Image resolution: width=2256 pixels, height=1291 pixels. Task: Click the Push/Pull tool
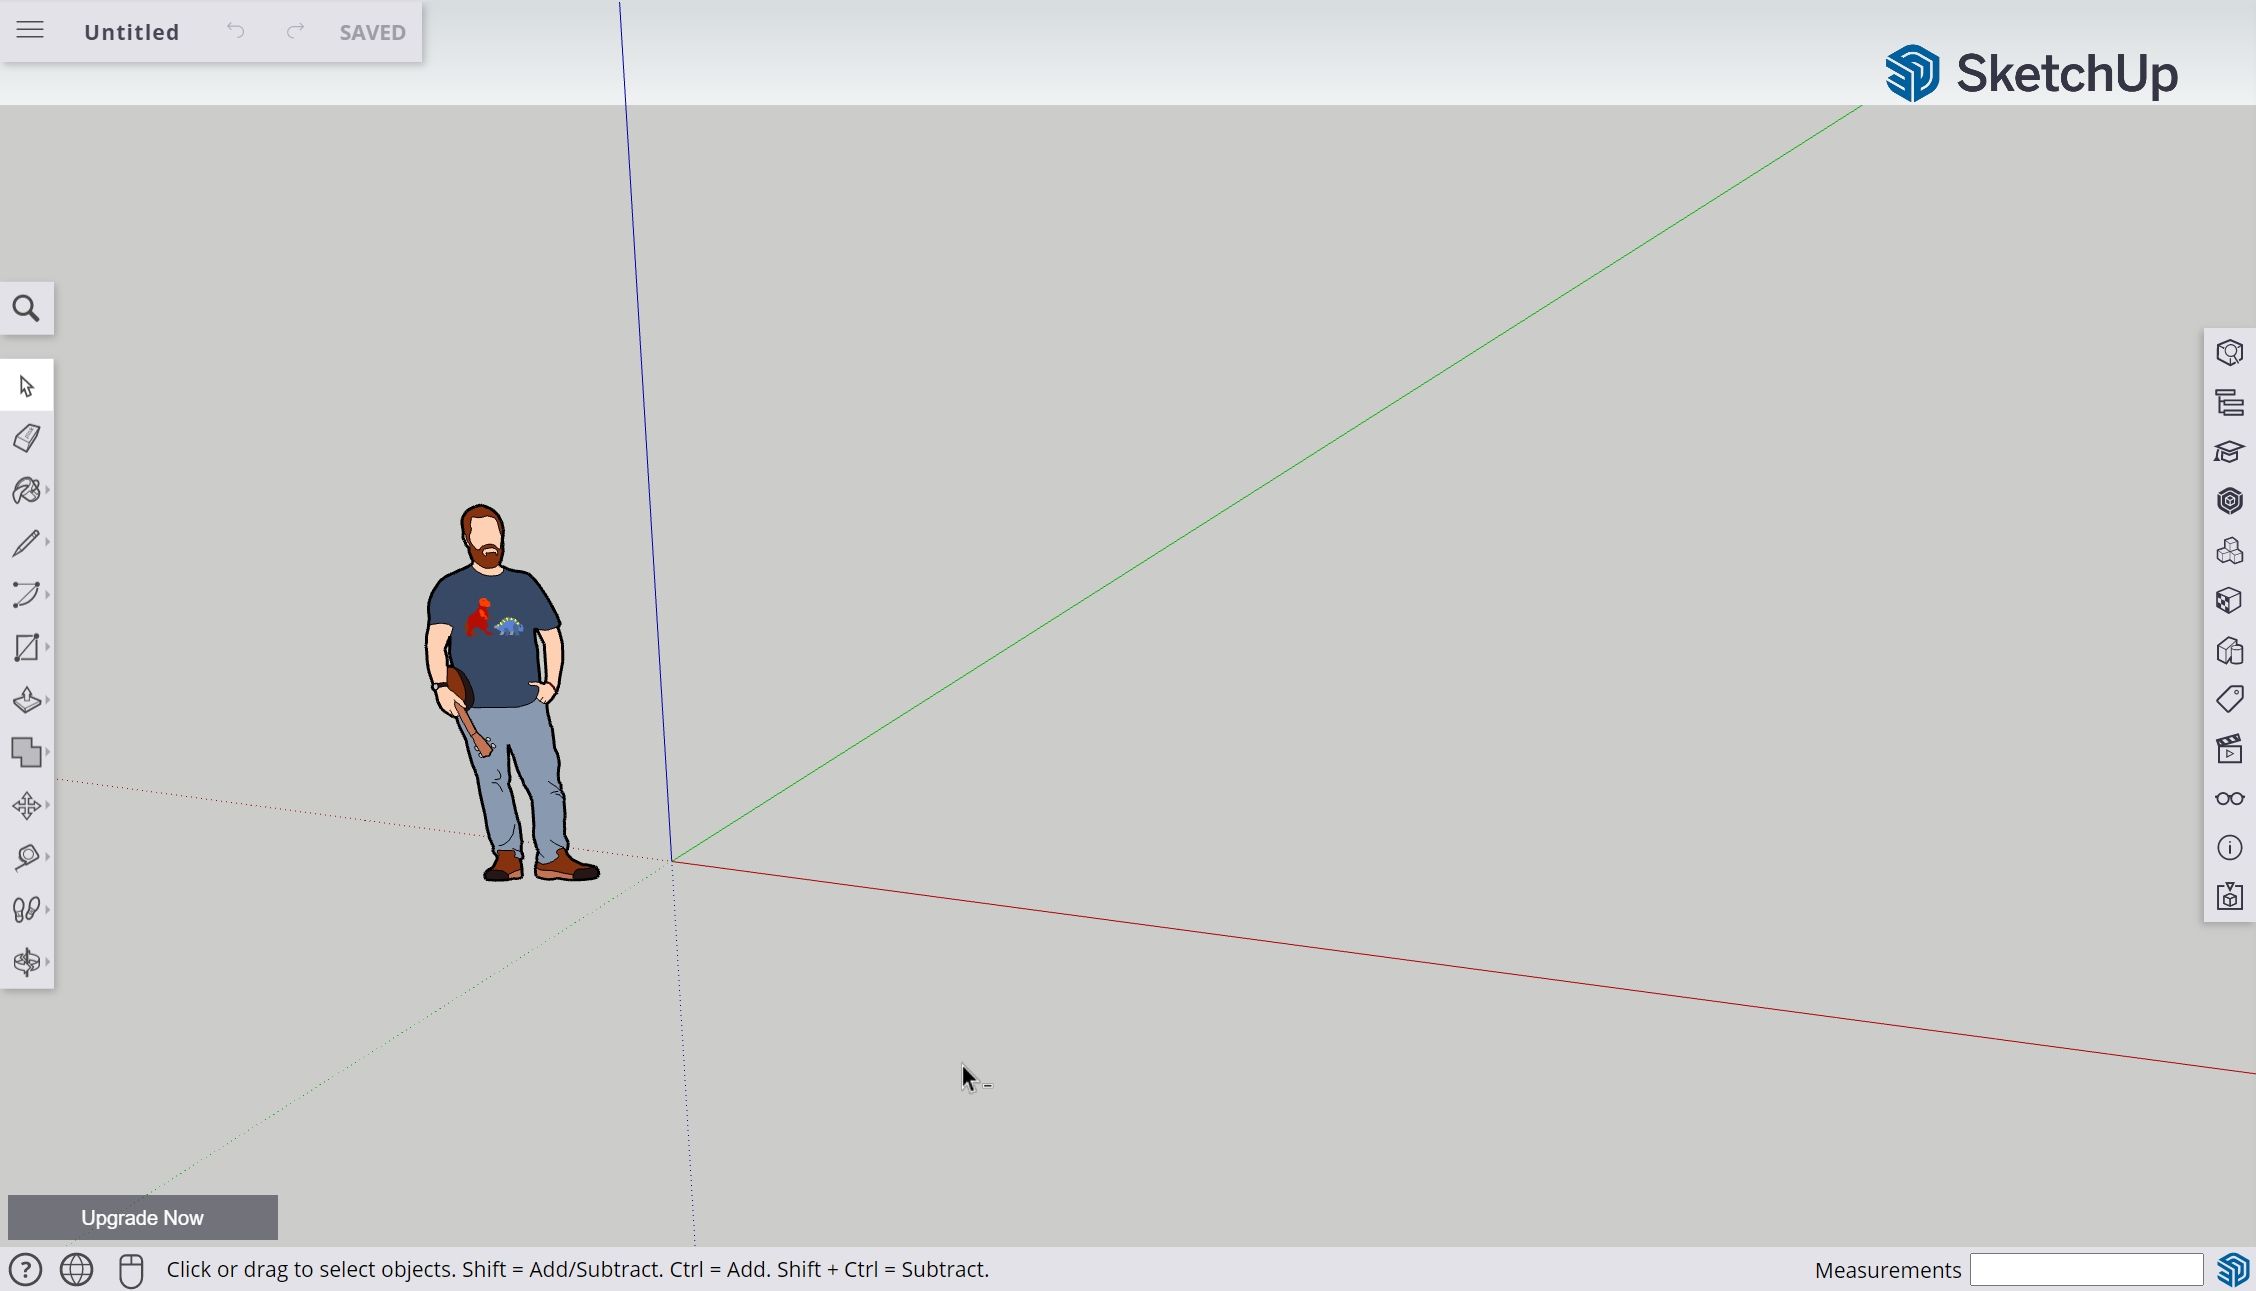(x=26, y=701)
